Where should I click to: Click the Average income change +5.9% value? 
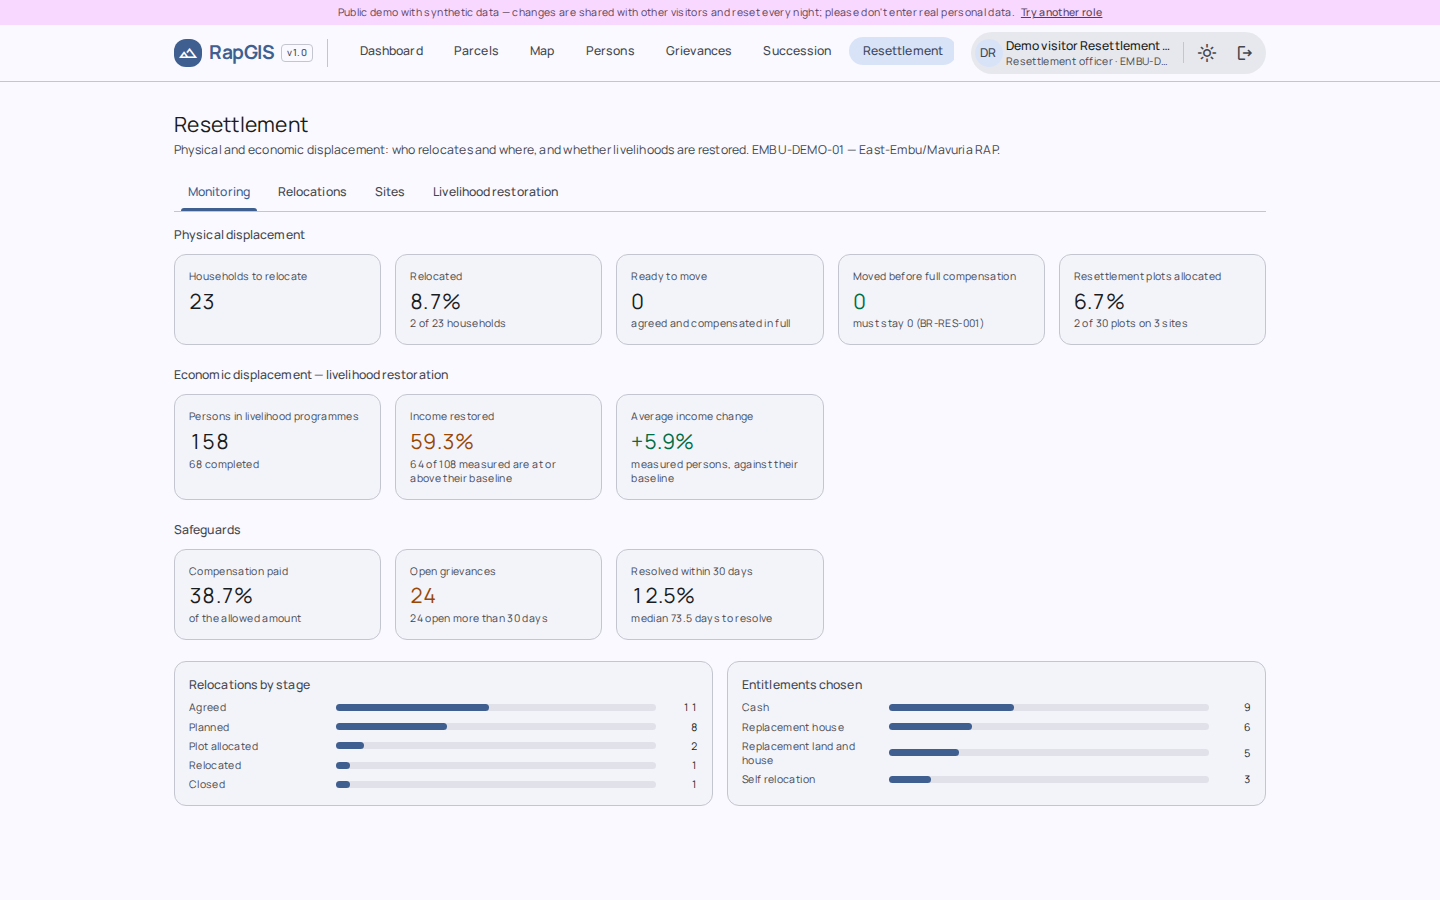coord(662,442)
